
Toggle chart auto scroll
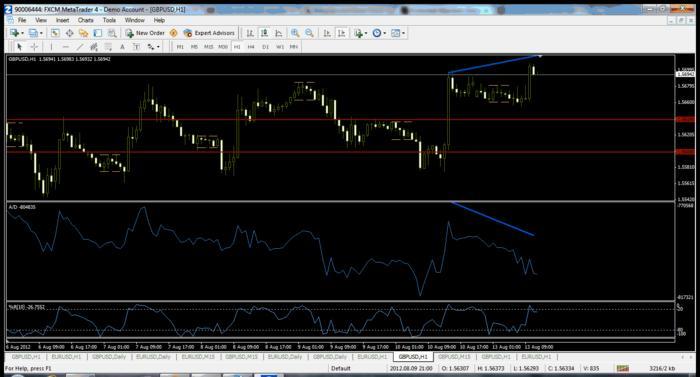(x=327, y=33)
